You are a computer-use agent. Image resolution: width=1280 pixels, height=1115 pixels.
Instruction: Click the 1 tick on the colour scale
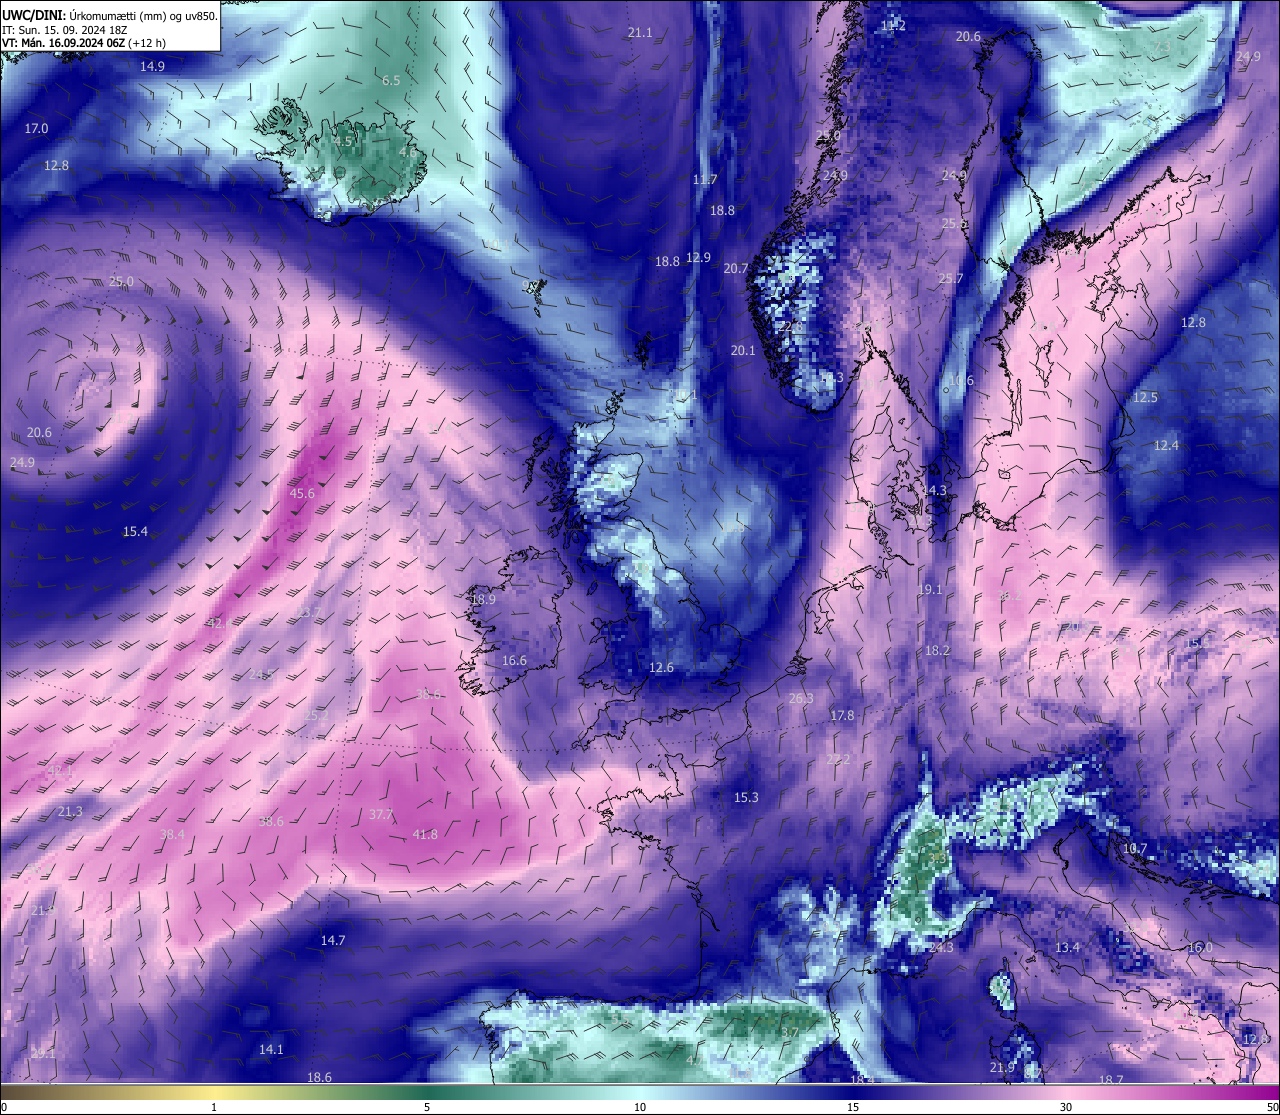click(214, 1107)
